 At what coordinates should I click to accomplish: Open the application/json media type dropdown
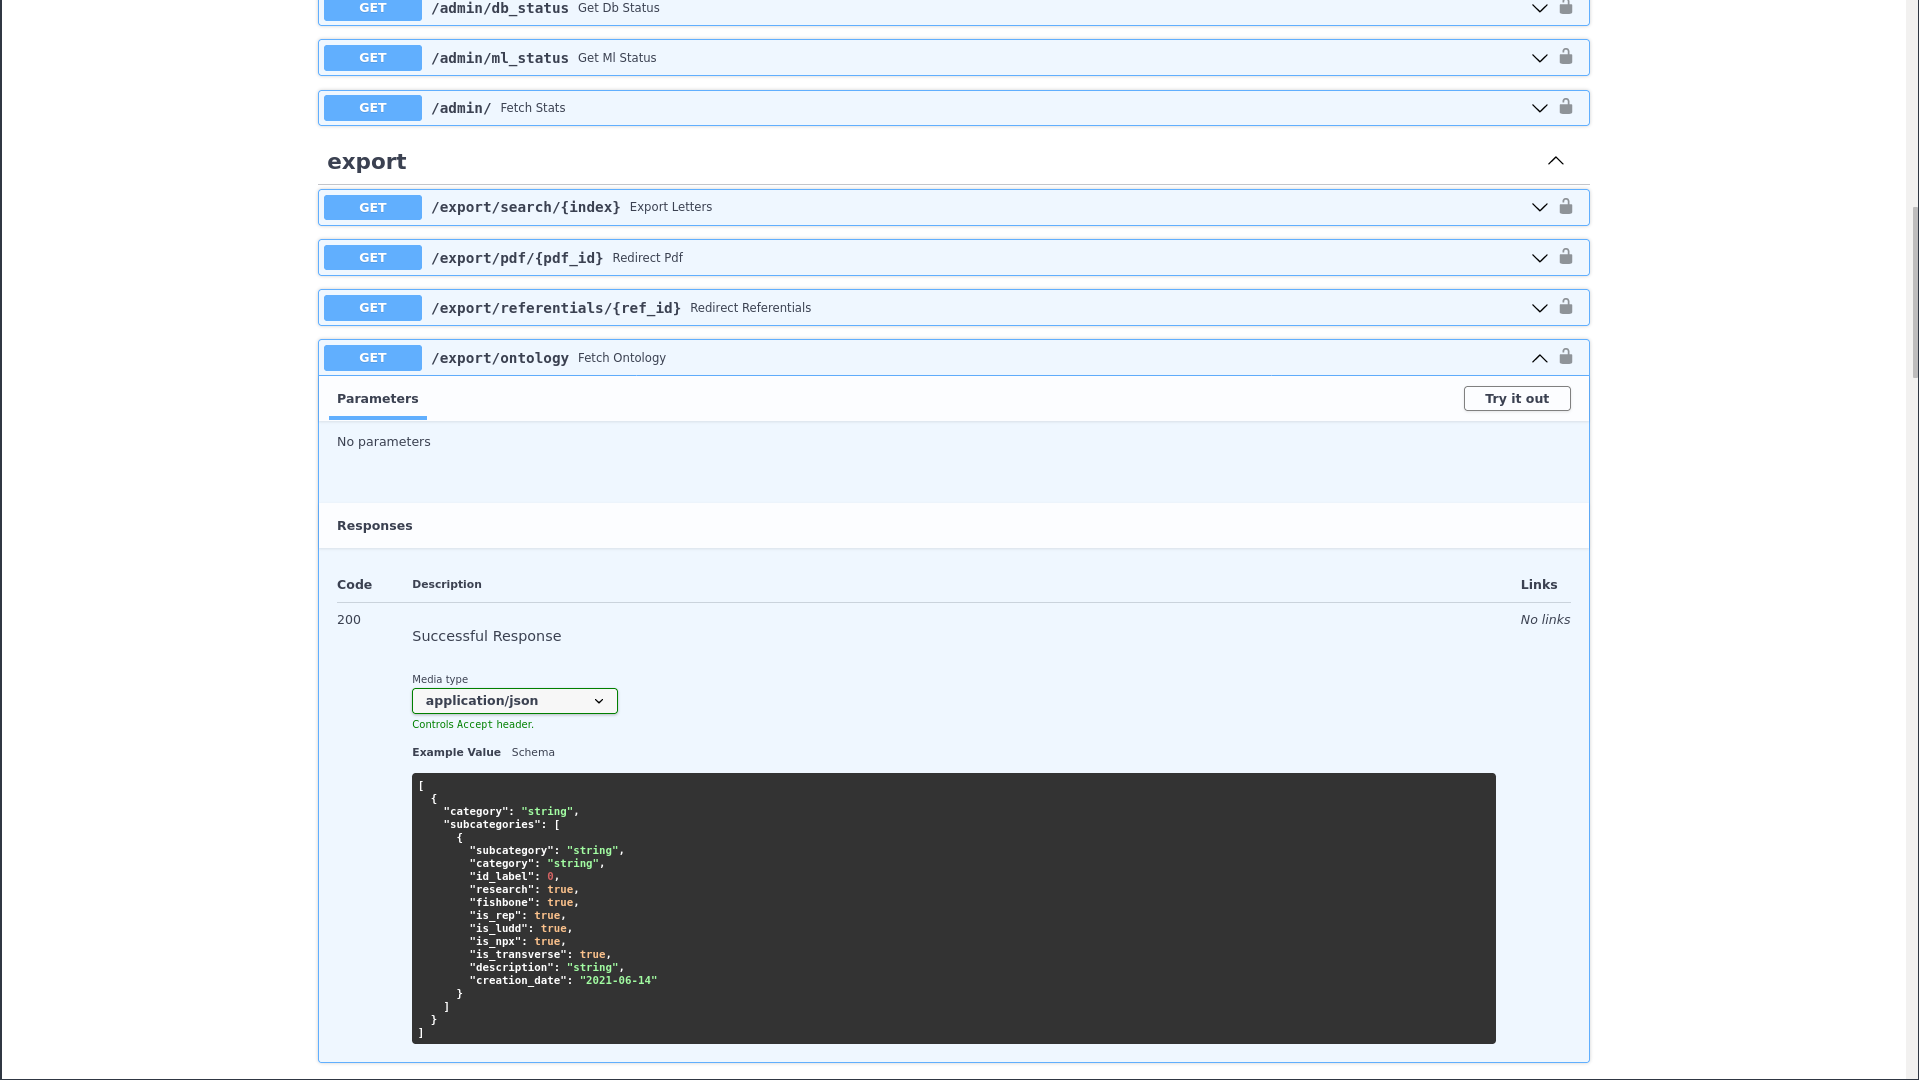point(515,701)
